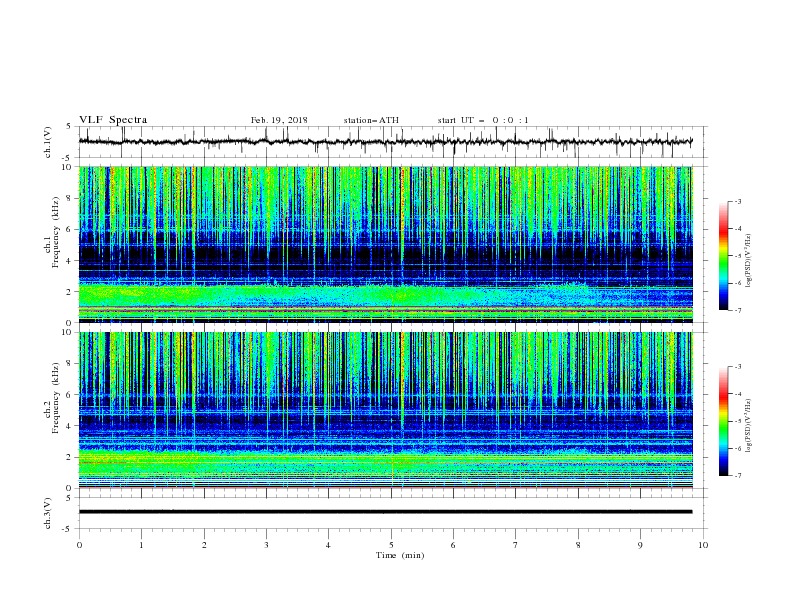Image resolution: width=792 pixels, height=612 pixels.
Task: Click tick label "1" on the time axis
Action: [x=141, y=545]
